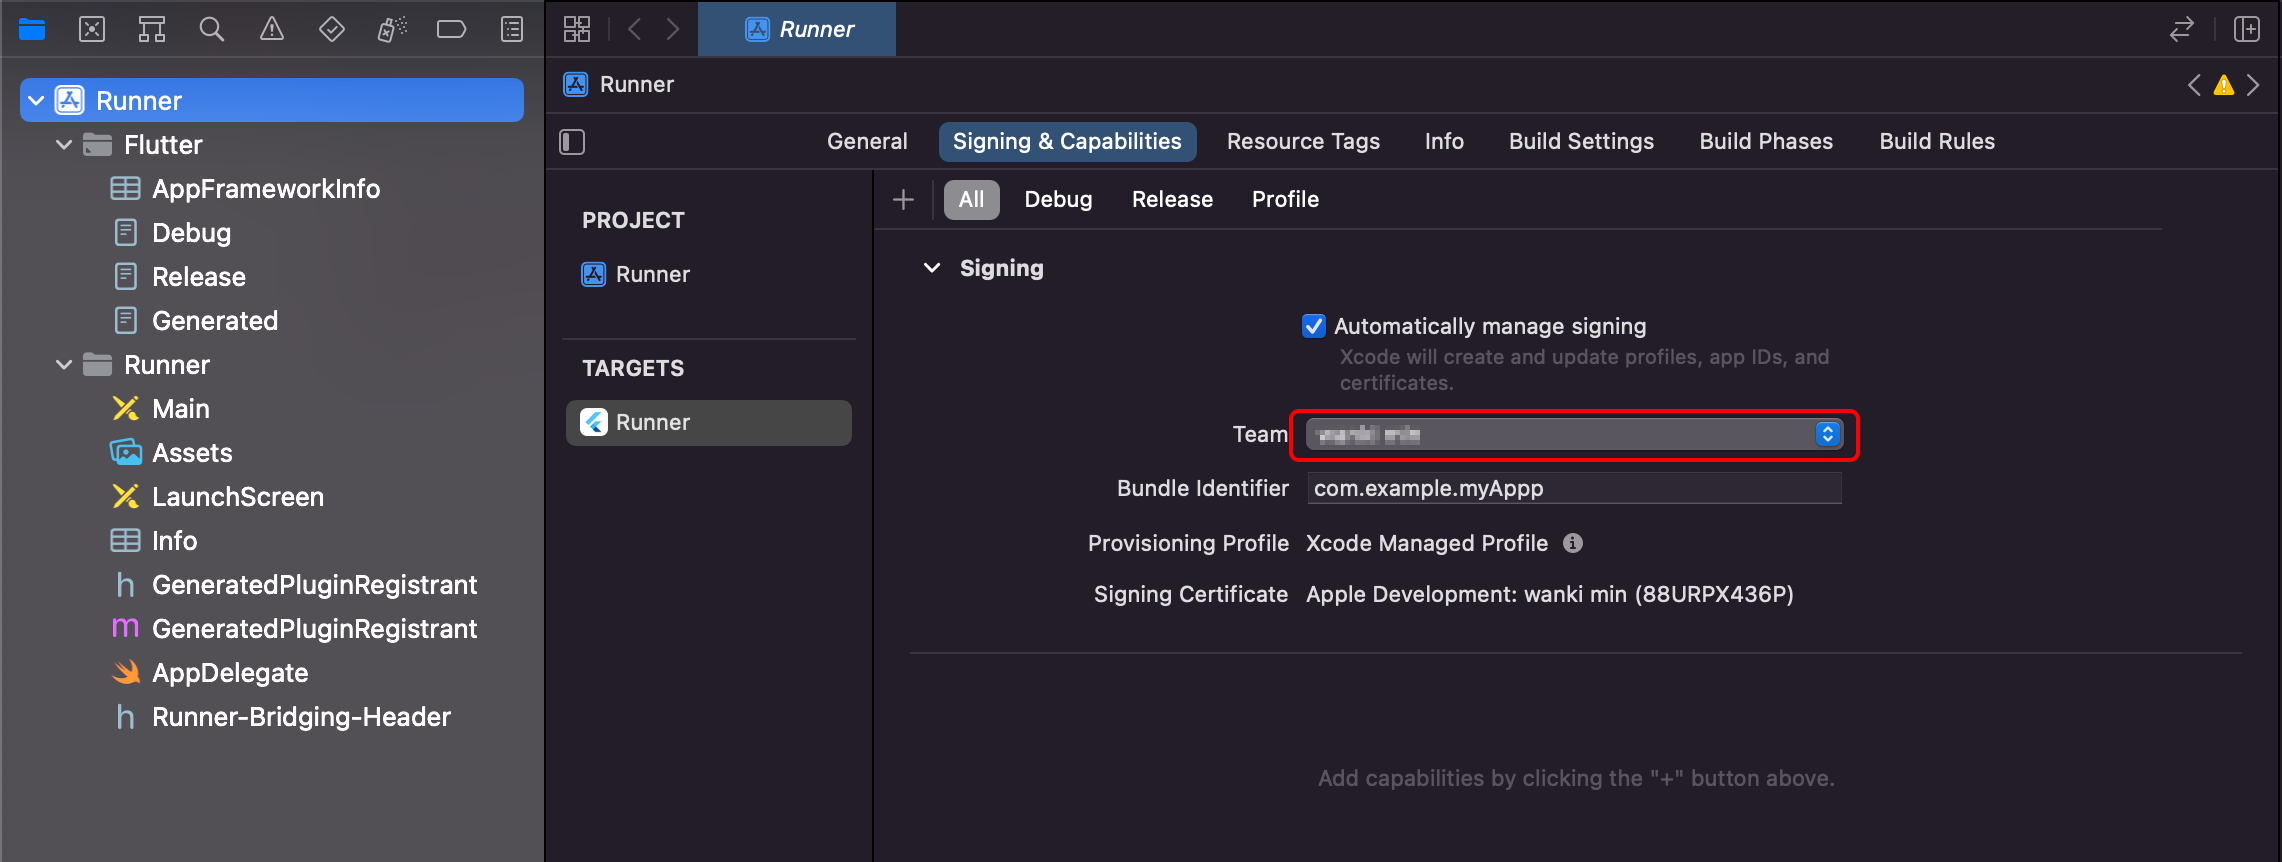Open the Symbol navigator icon
The width and height of the screenshot is (2282, 862).
[152, 29]
